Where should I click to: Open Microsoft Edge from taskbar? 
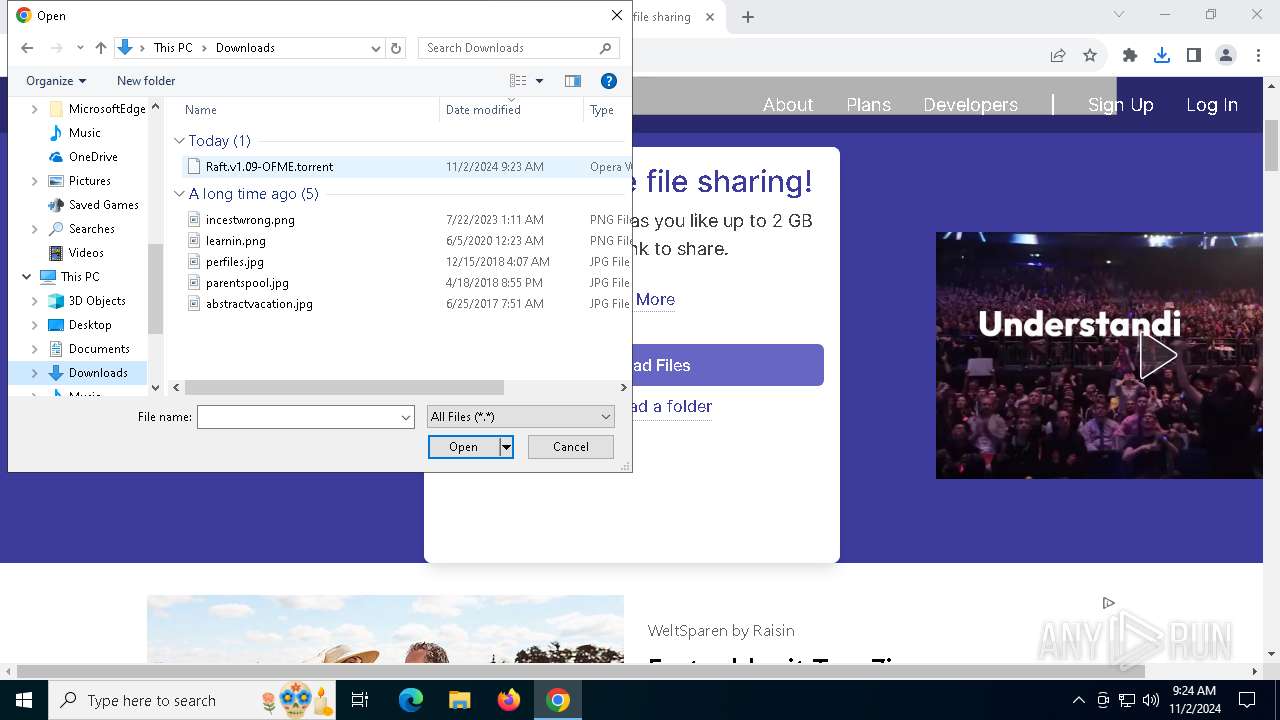click(411, 701)
